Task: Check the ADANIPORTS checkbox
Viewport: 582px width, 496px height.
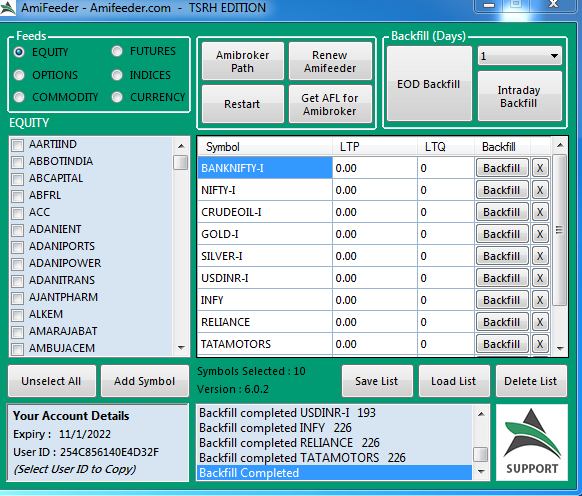Action: click(17, 247)
